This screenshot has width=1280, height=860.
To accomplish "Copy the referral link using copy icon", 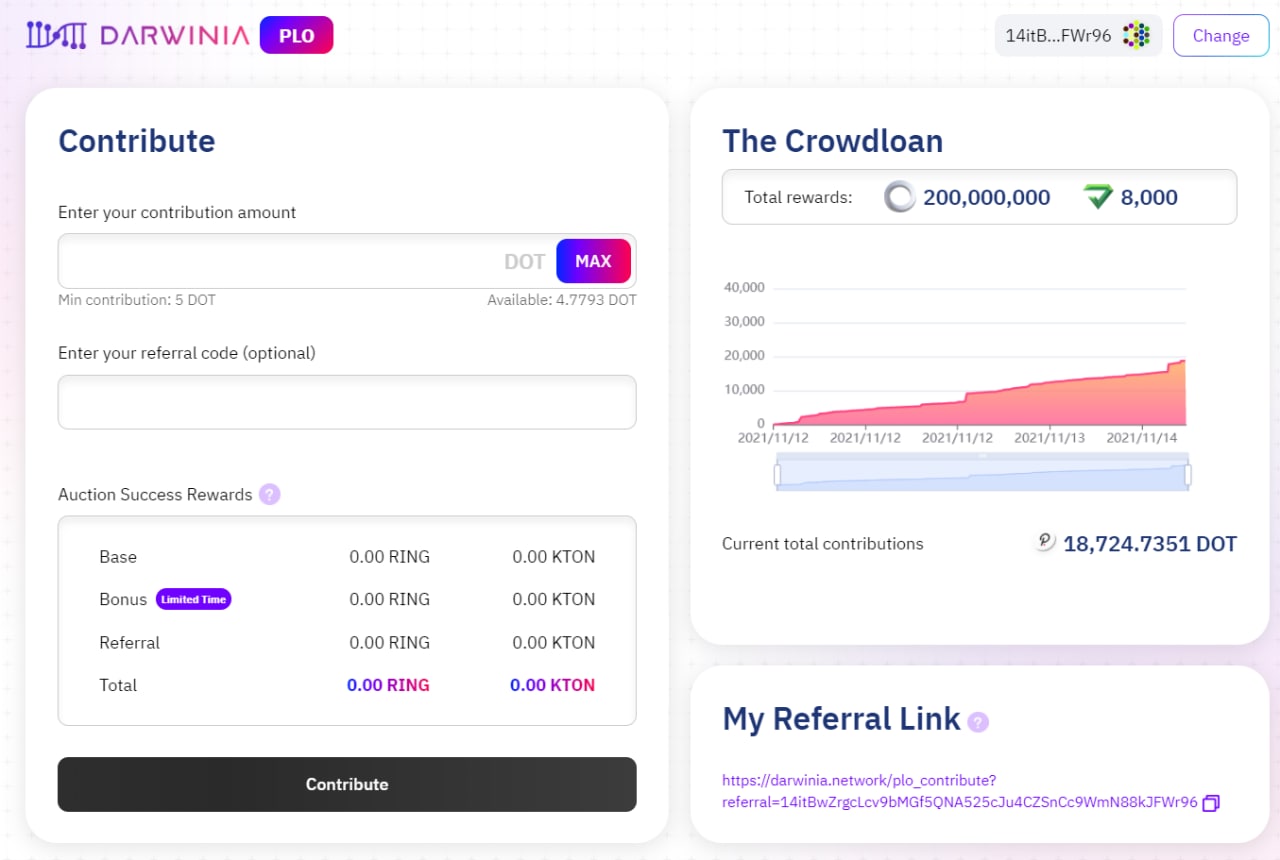I will pyautogui.click(x=1211, y=803).
